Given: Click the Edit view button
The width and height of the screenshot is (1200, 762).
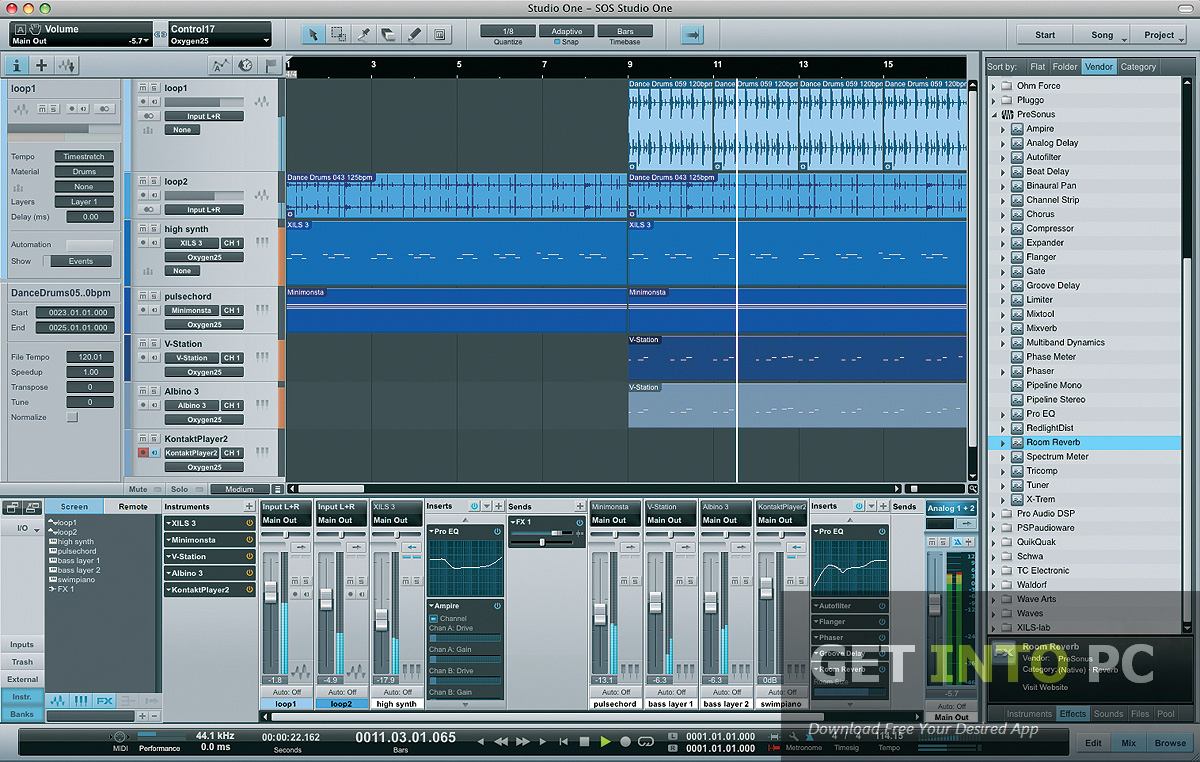Looking at the screenshot, I should pyautogui.click(x=1093, y=743).
